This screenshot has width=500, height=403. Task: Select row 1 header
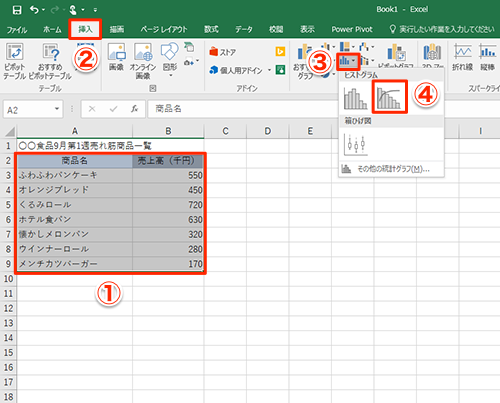click(8, 146)
